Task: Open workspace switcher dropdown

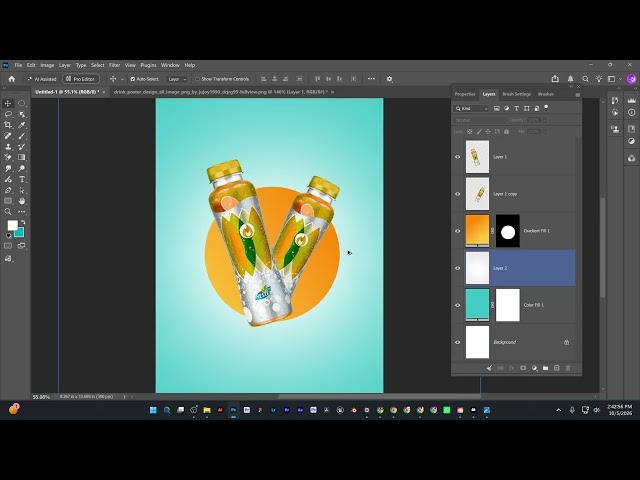Action: 613,79
